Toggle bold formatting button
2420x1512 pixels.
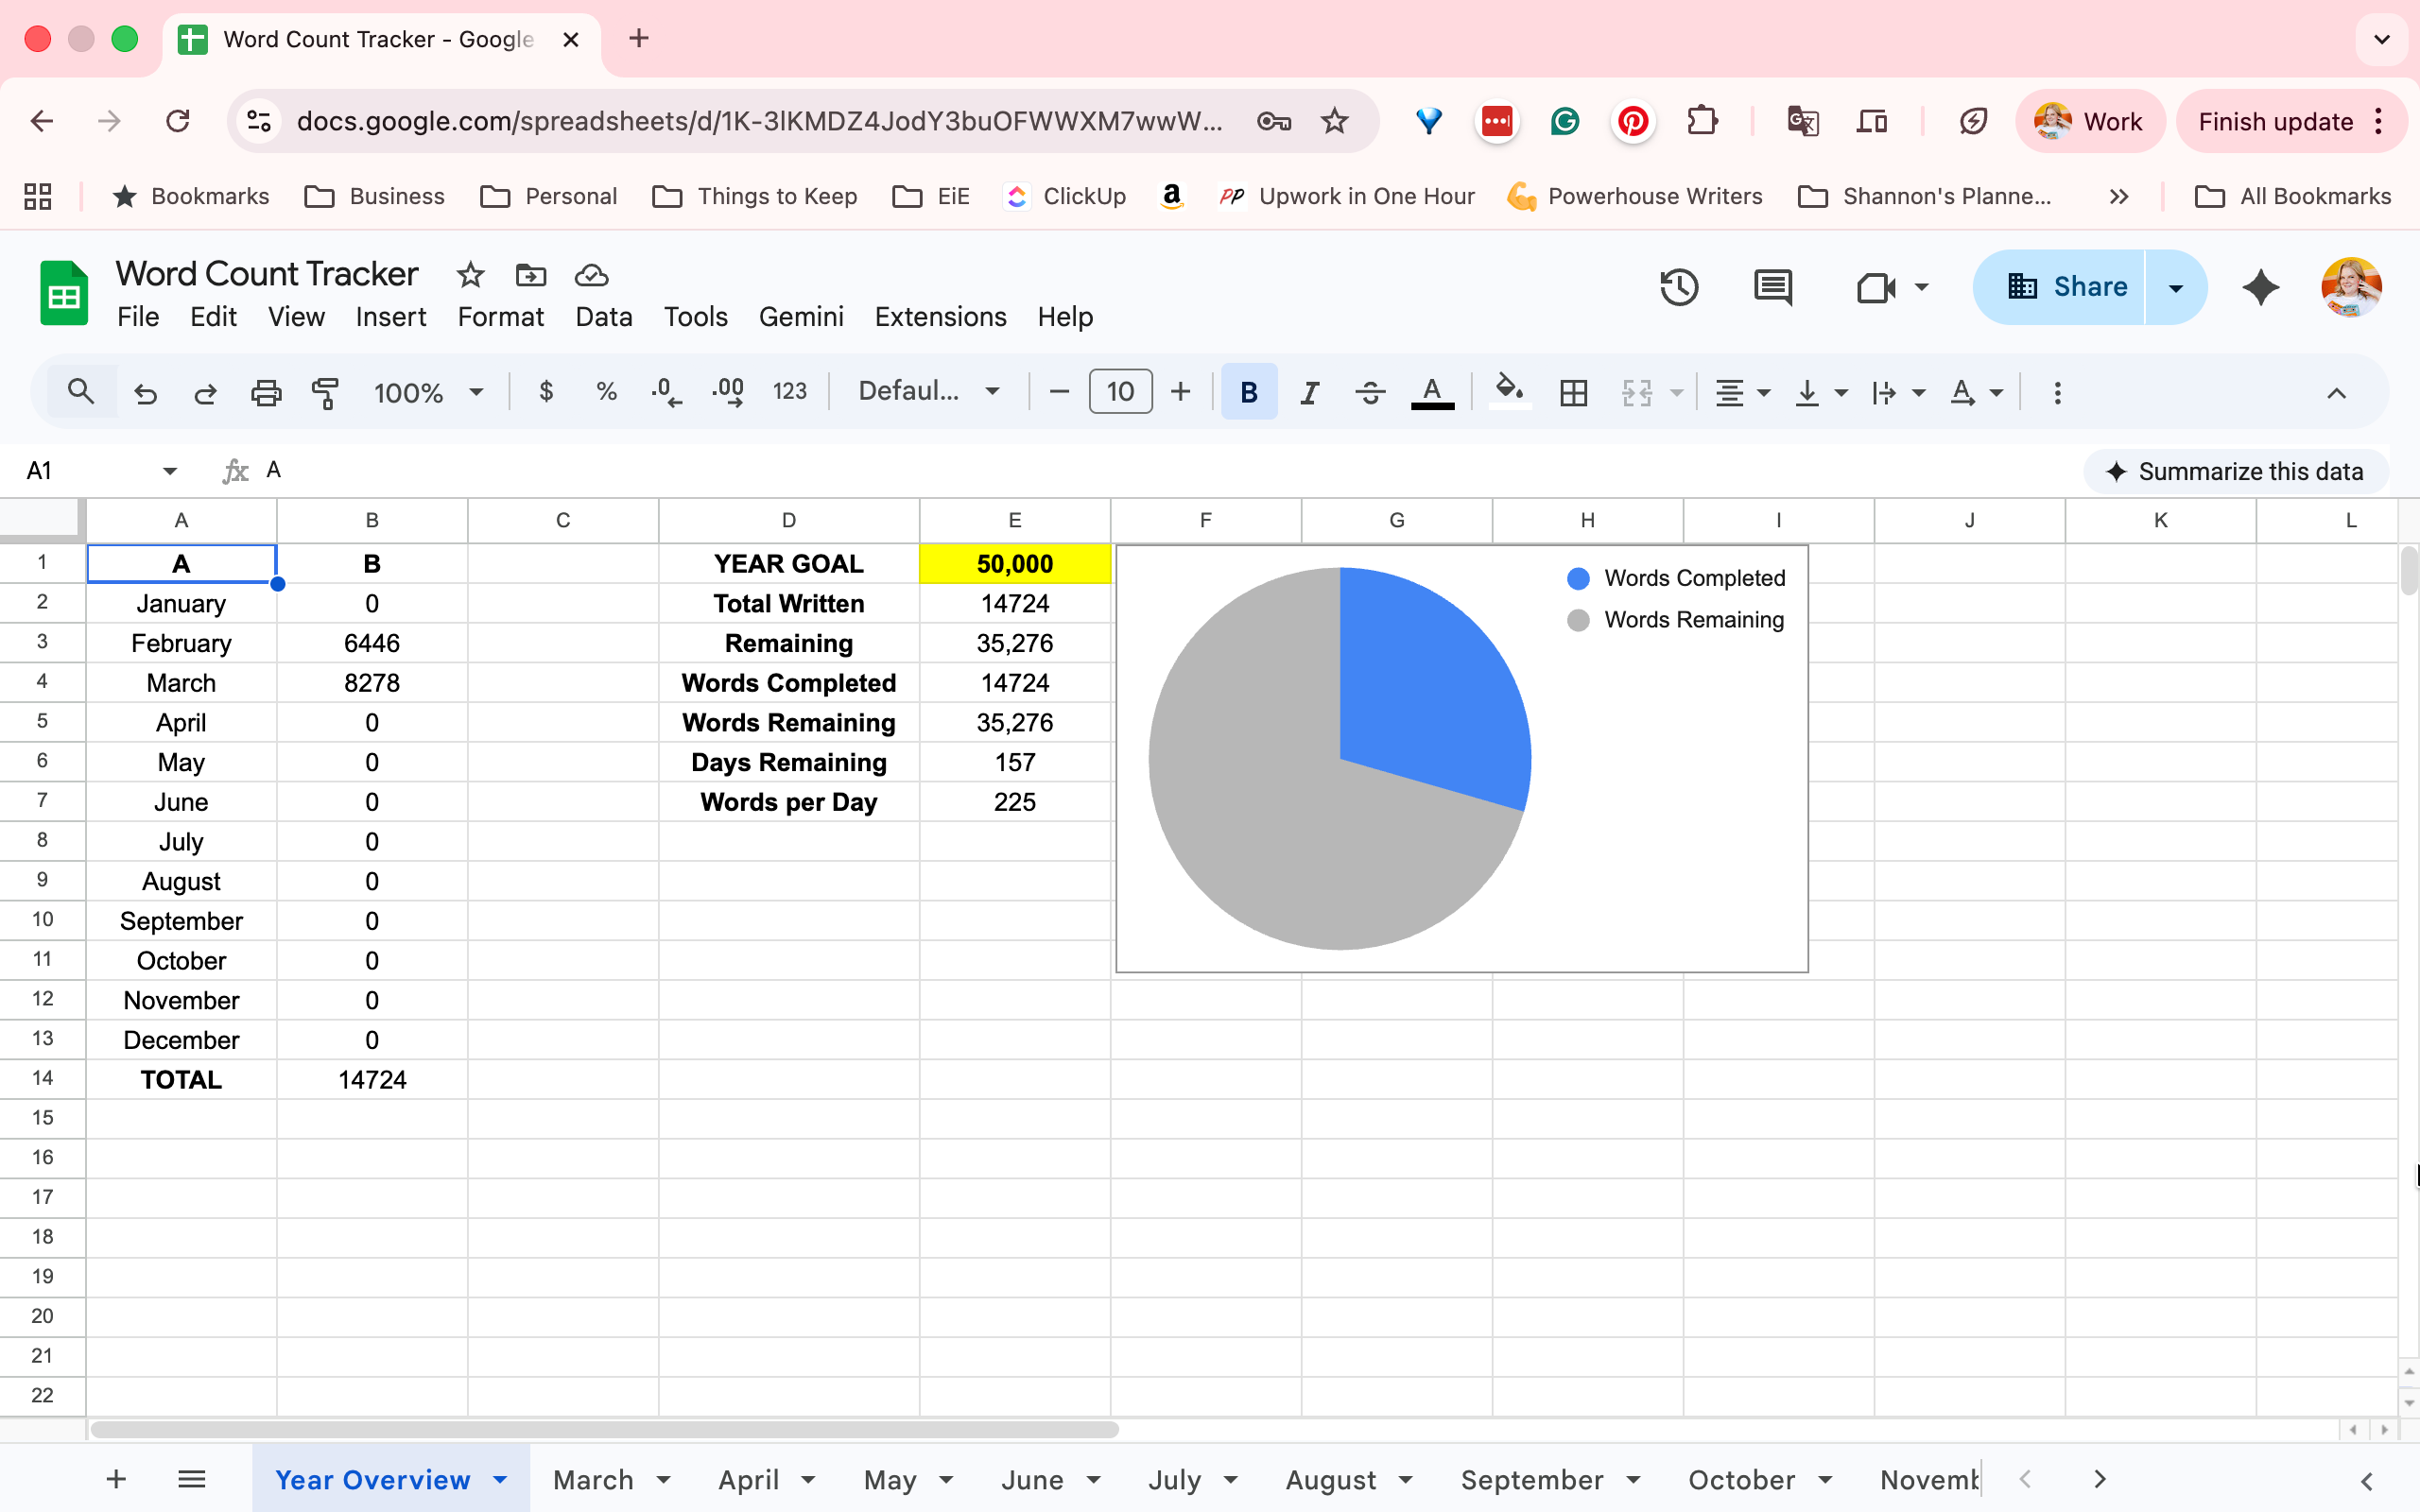pos(1248,392)
